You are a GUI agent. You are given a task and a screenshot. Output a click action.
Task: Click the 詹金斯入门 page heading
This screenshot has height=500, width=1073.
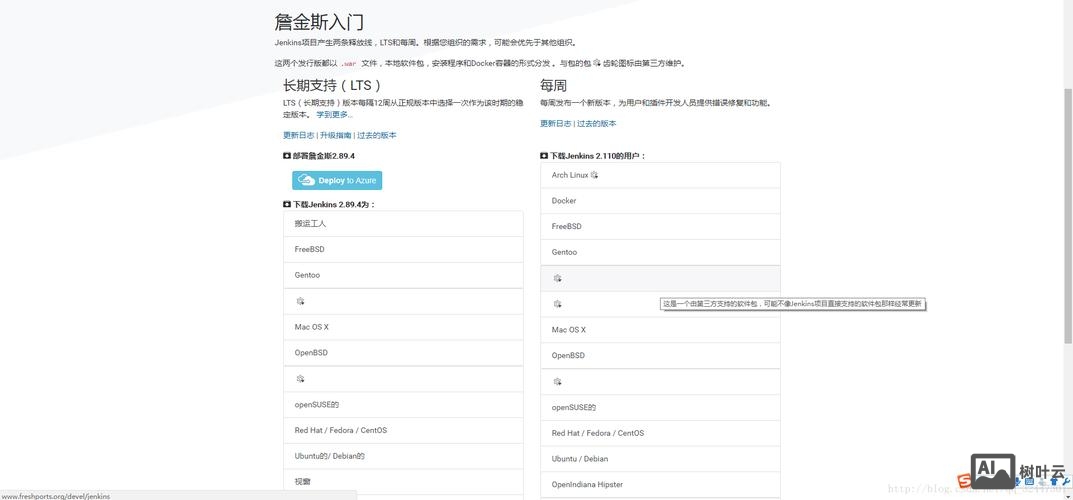[319, 22]
